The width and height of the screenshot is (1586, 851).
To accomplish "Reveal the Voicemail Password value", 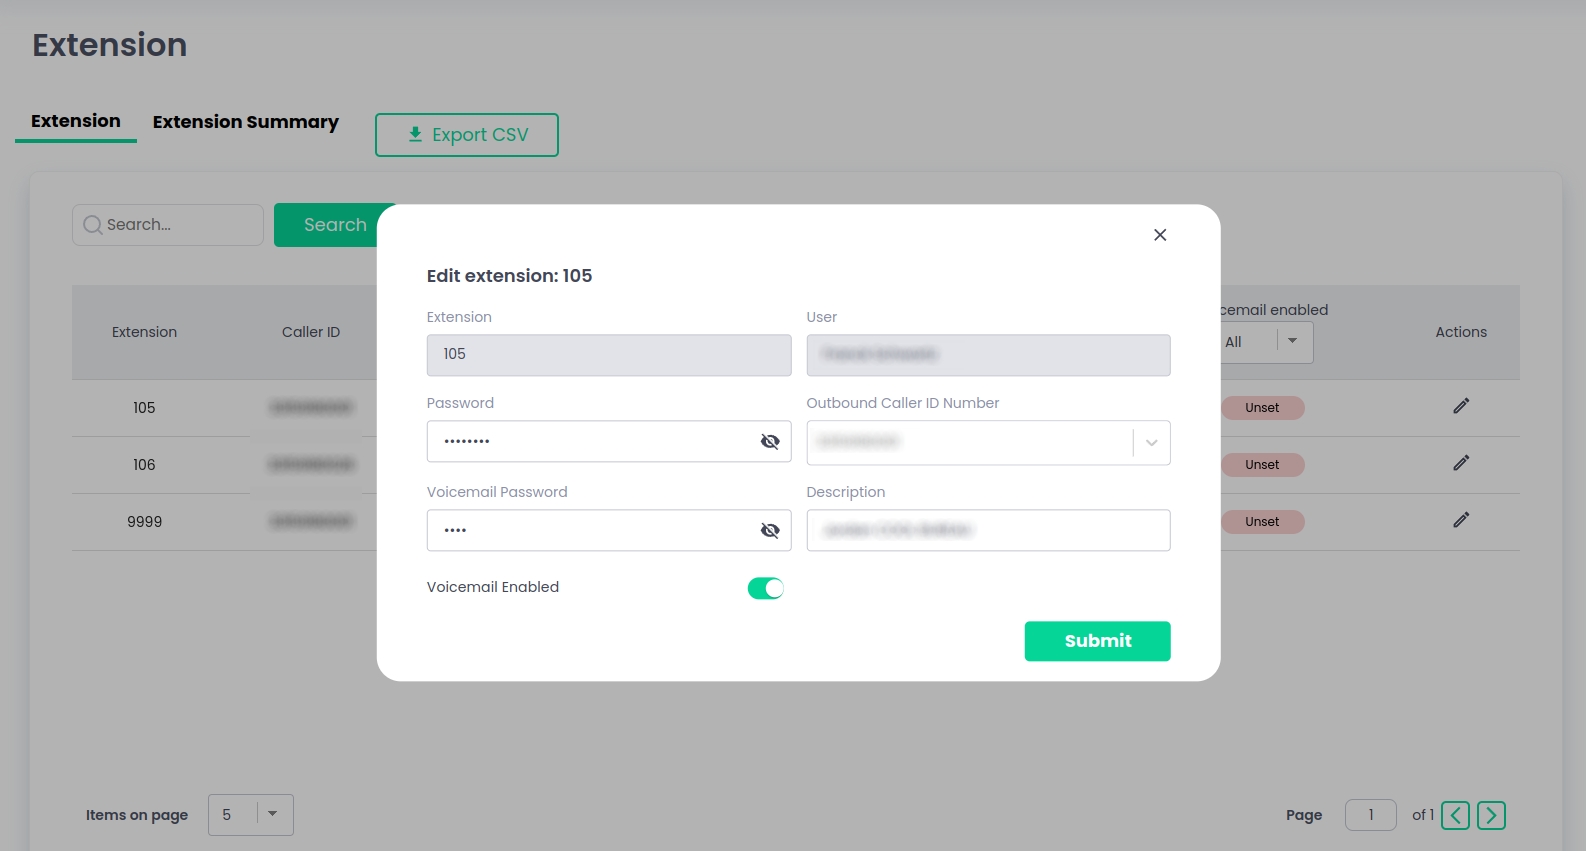I will pyautogui.click(x=770, y=531).
